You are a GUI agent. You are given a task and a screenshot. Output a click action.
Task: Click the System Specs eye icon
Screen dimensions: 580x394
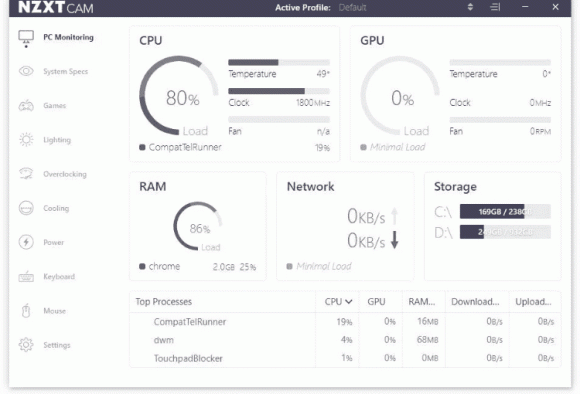pos(26,71)
